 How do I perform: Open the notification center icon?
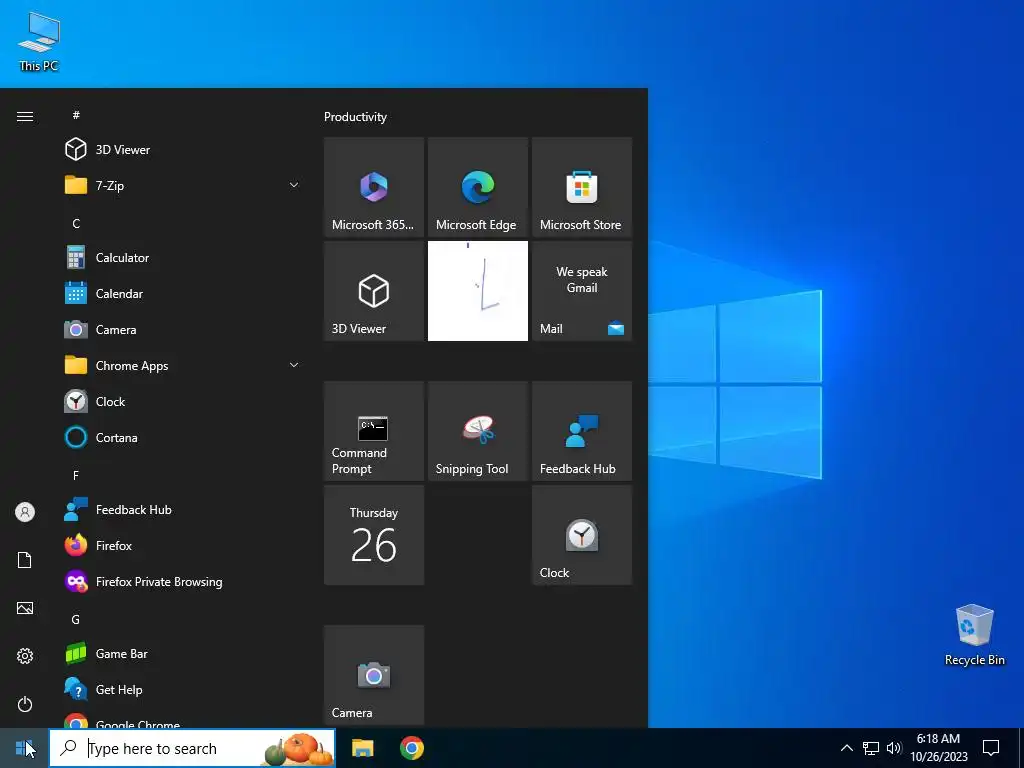[991, 748]
